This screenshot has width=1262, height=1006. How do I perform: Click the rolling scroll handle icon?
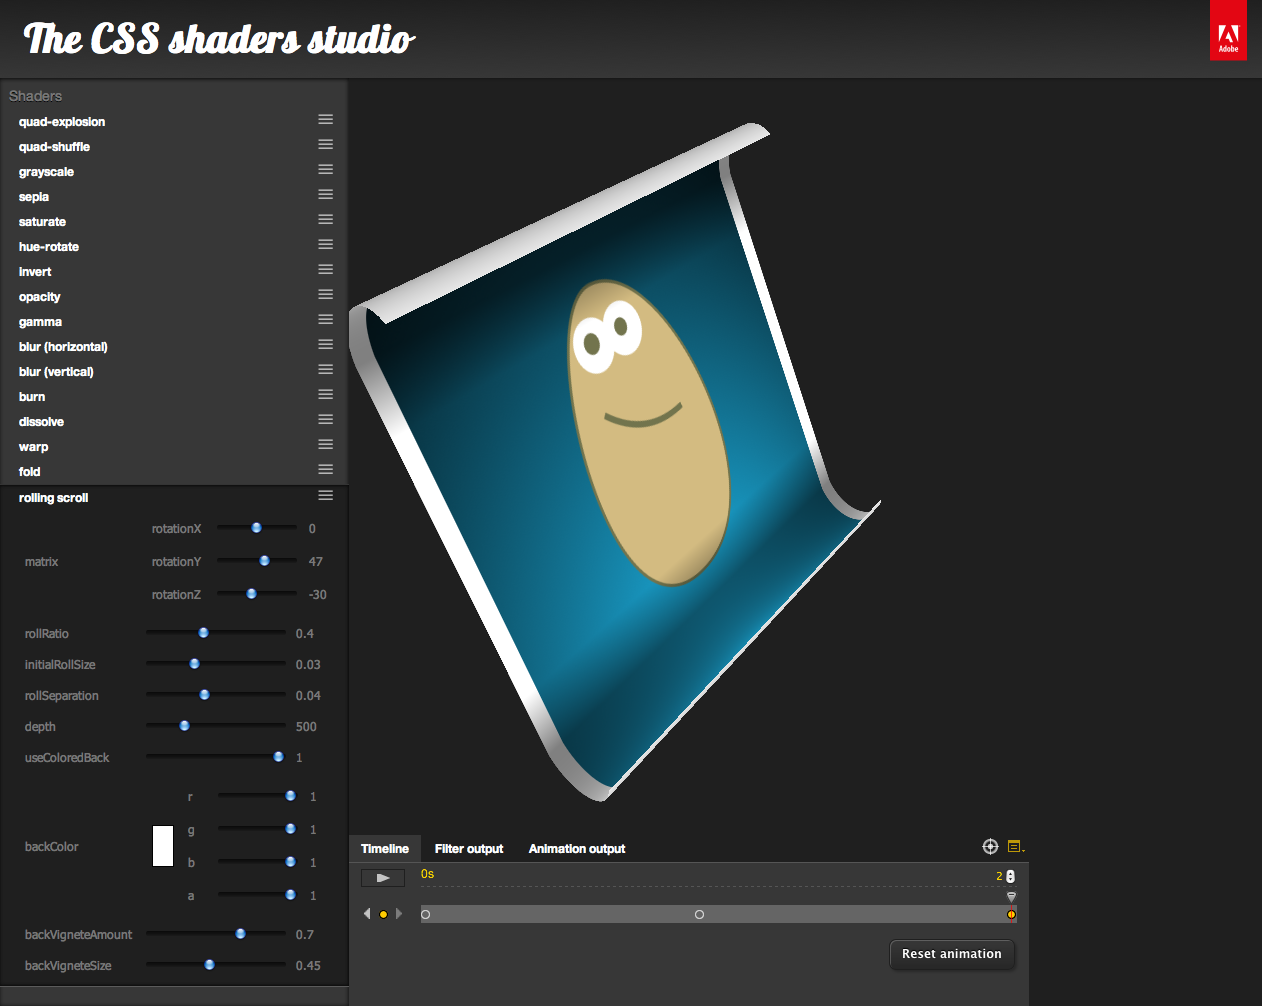click(325, 496)
